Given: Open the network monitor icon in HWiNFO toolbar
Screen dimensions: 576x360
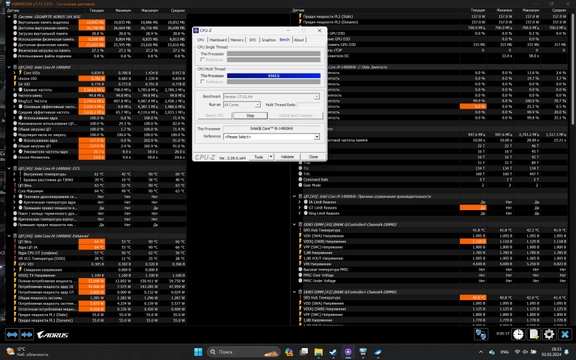Looking at the screenshot, I should (481, 334).
